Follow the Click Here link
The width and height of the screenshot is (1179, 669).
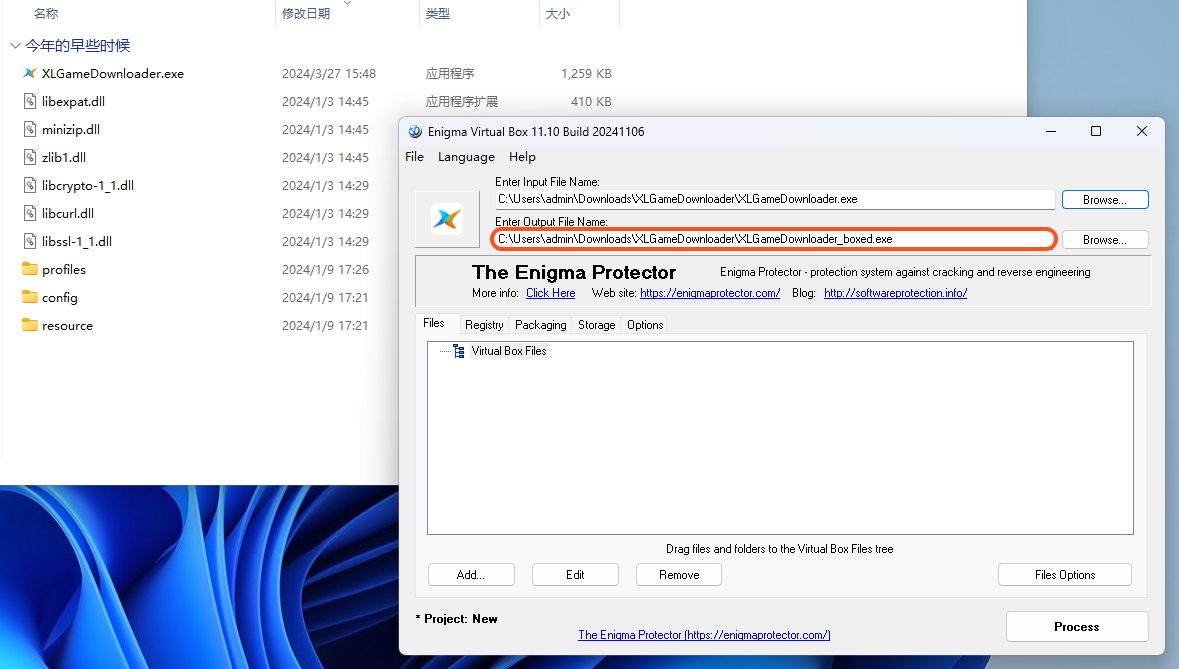pos(550,293)
